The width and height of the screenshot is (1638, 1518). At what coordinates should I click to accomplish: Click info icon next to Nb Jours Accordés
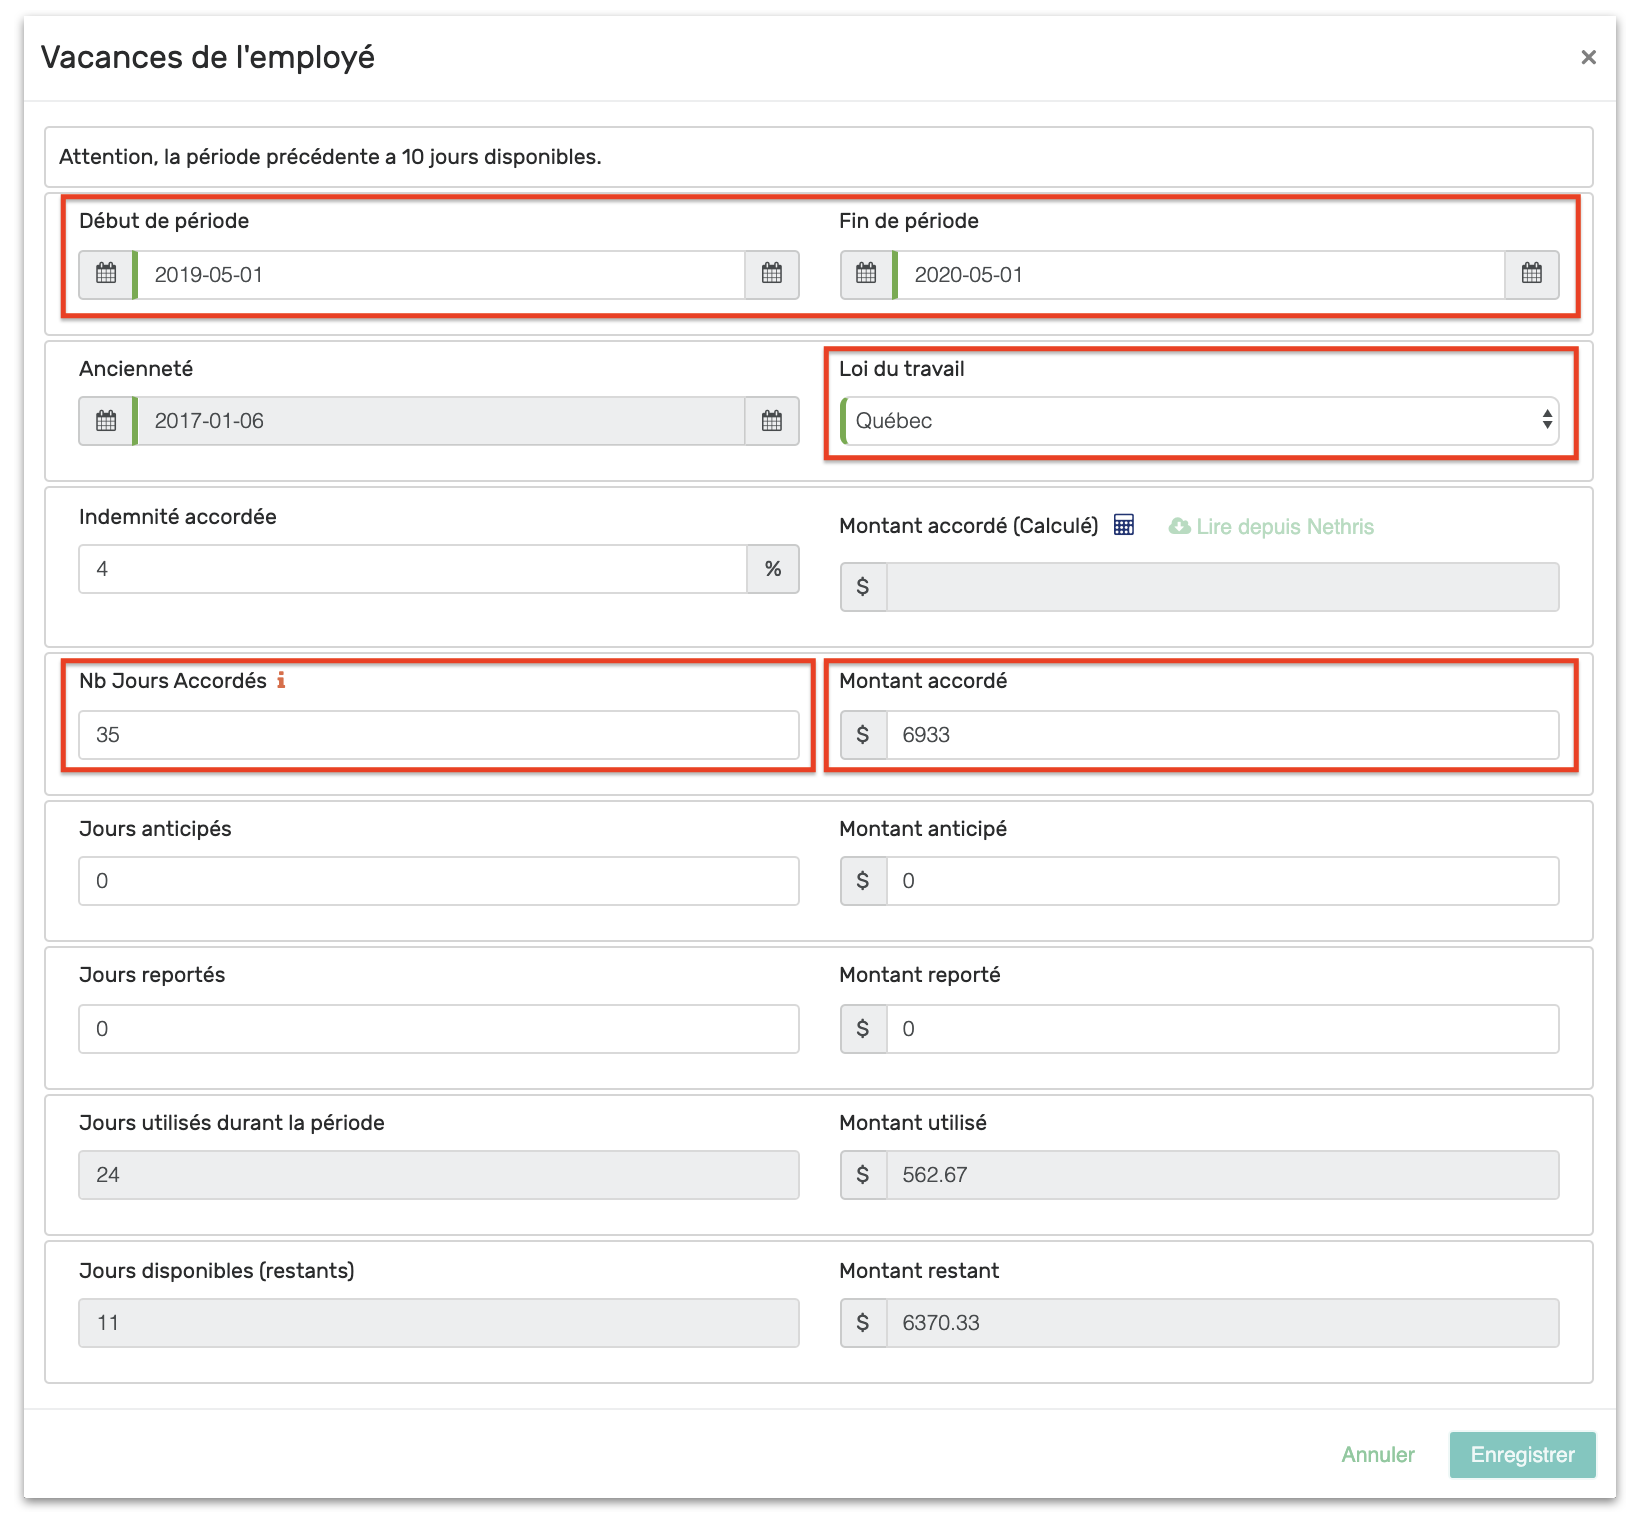tap(281, 681)
